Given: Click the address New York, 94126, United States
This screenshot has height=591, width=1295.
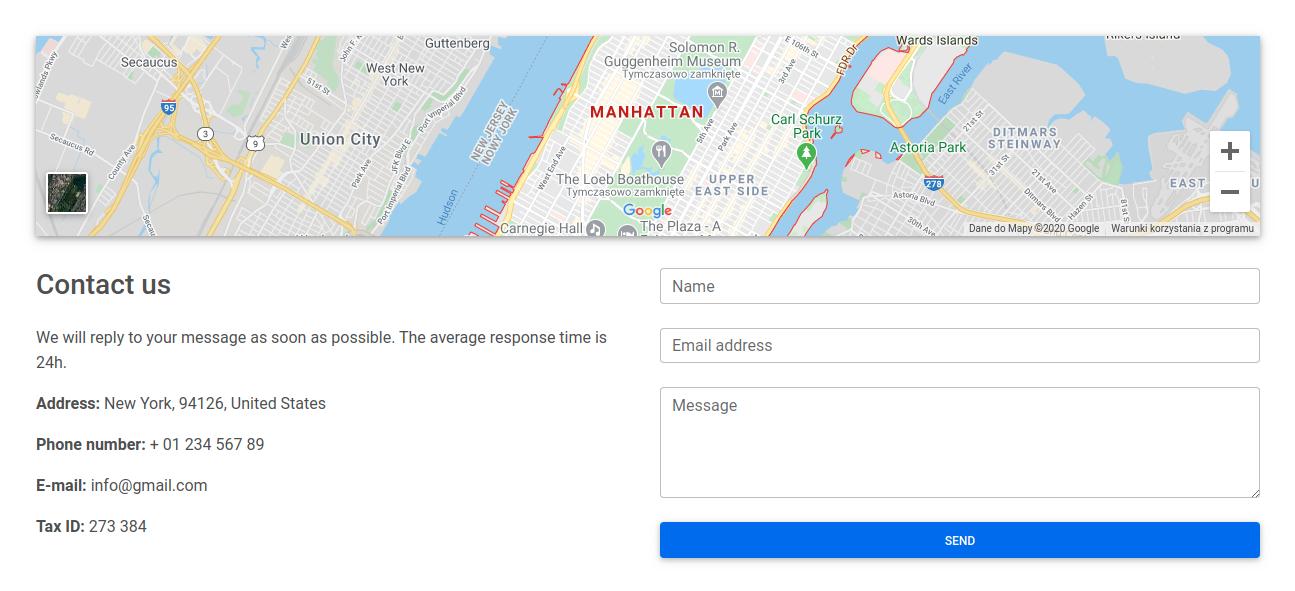Looking at the screenshot, I should (x=215, y=403).
